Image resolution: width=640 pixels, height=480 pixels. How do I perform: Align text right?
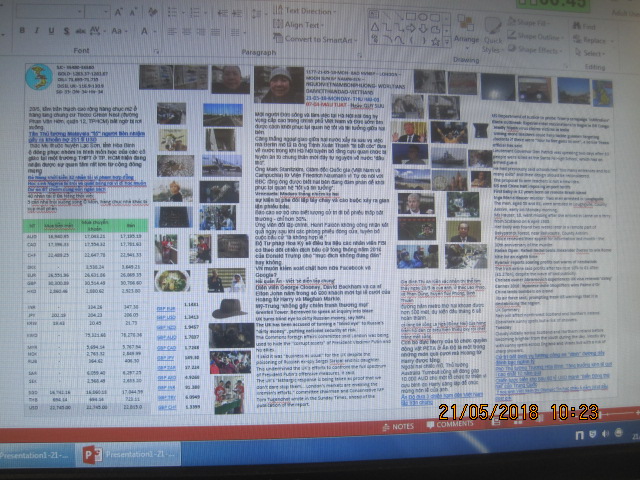coord(201,32)
